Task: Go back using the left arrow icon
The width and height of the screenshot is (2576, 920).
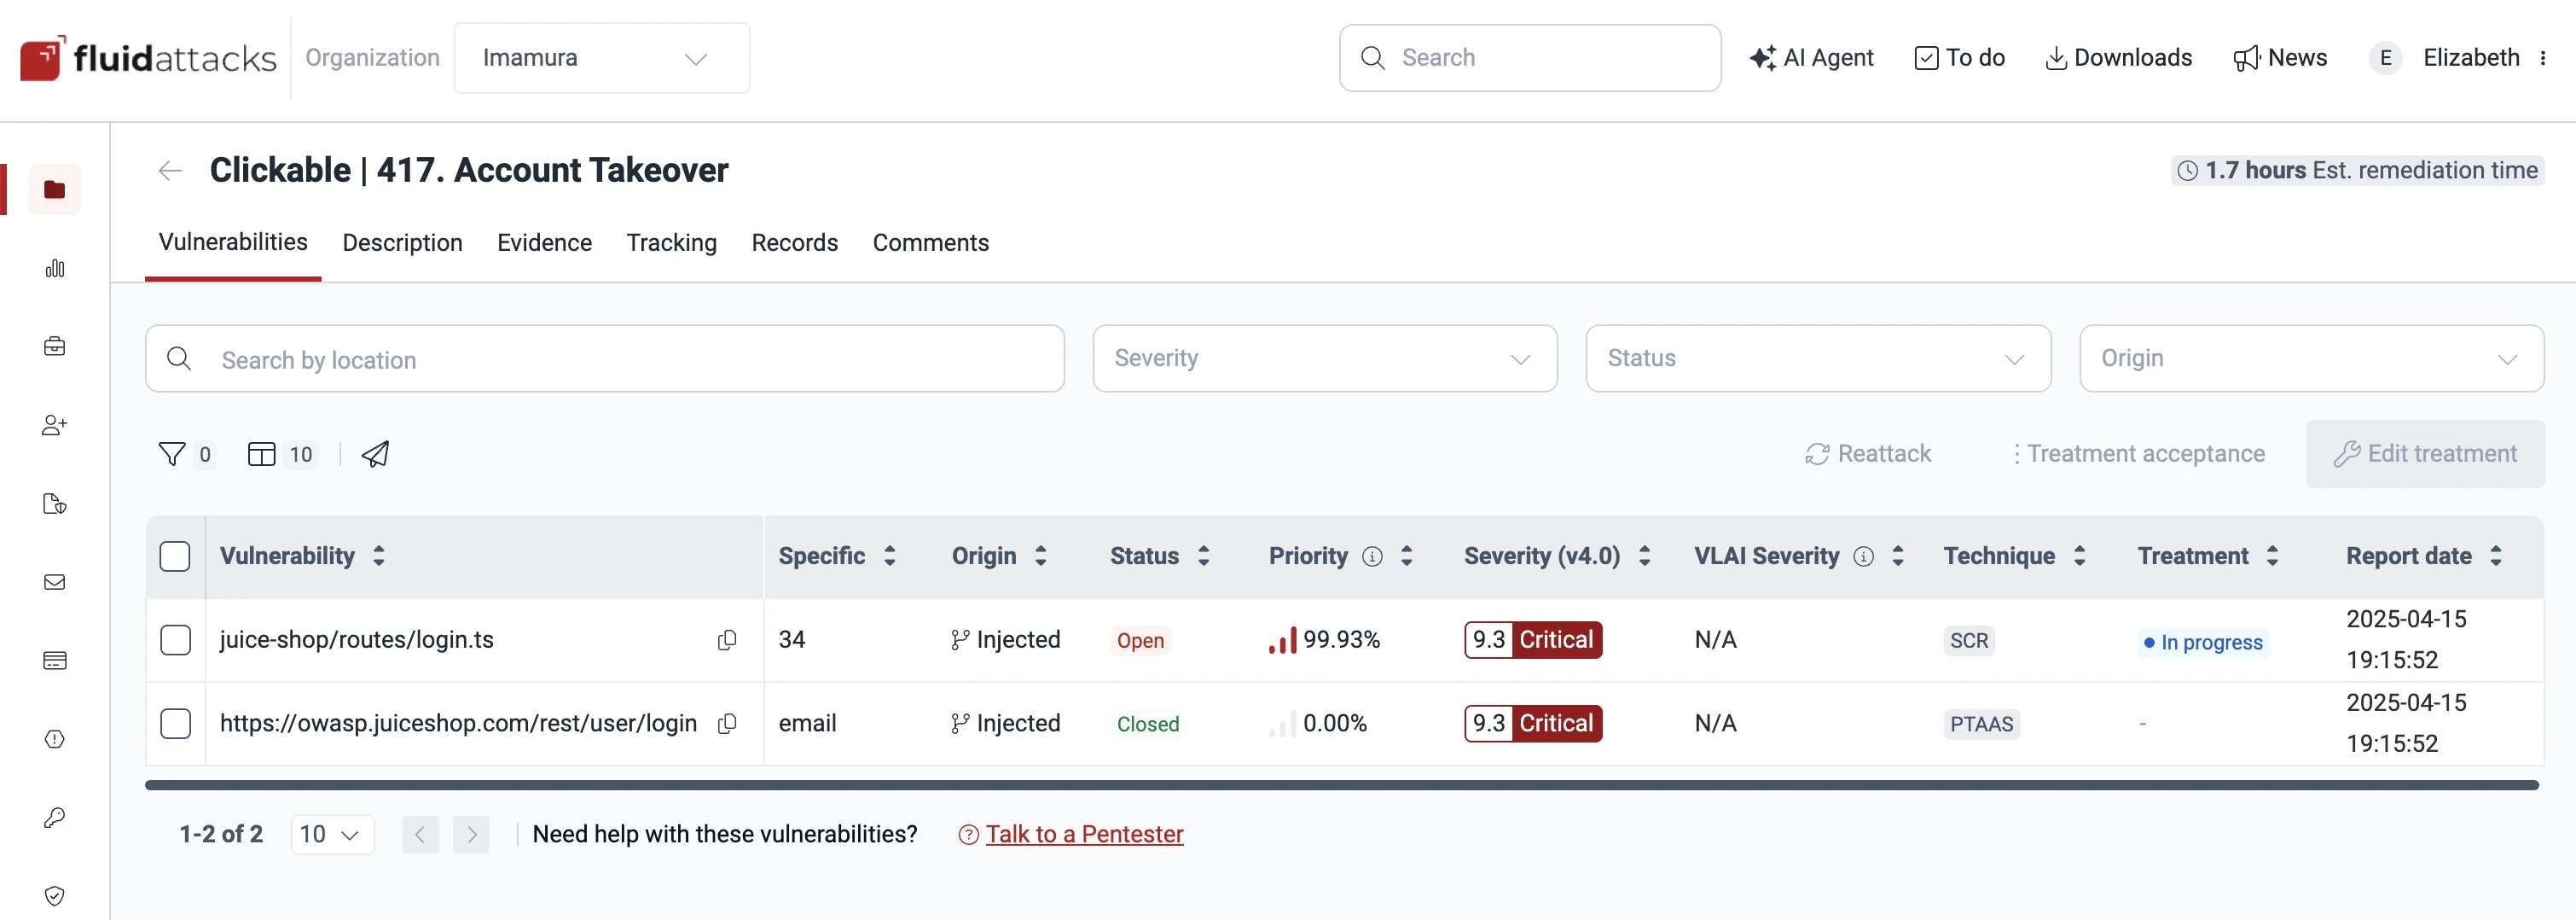Action: coord(170,171)
